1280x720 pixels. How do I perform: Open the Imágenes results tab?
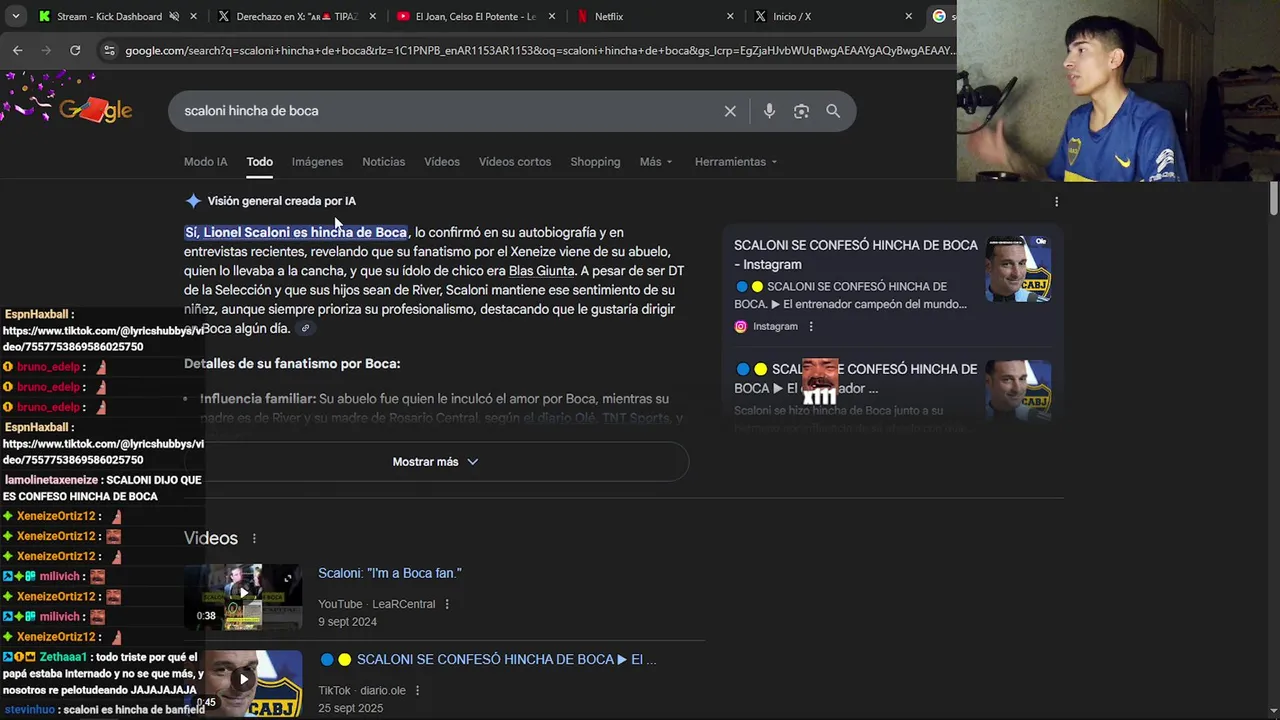coord(317,162)
